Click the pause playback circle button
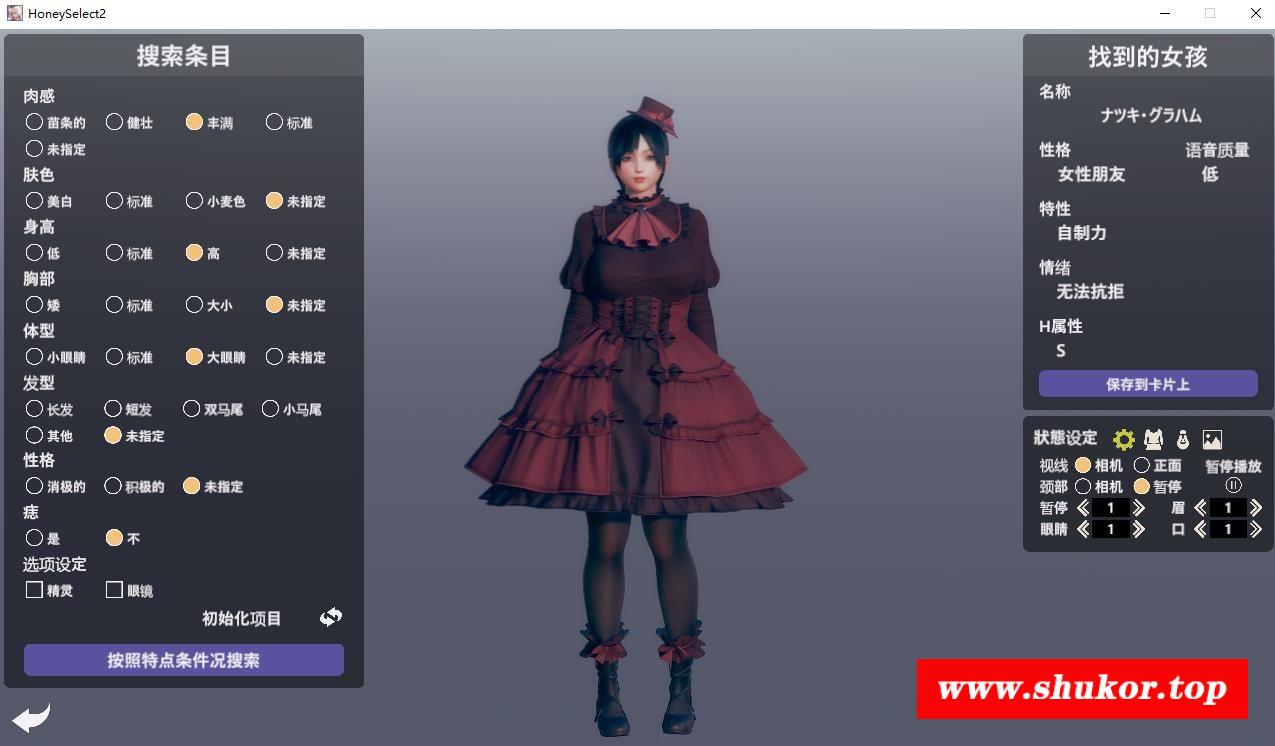1275x746 pixels. 1233,485
